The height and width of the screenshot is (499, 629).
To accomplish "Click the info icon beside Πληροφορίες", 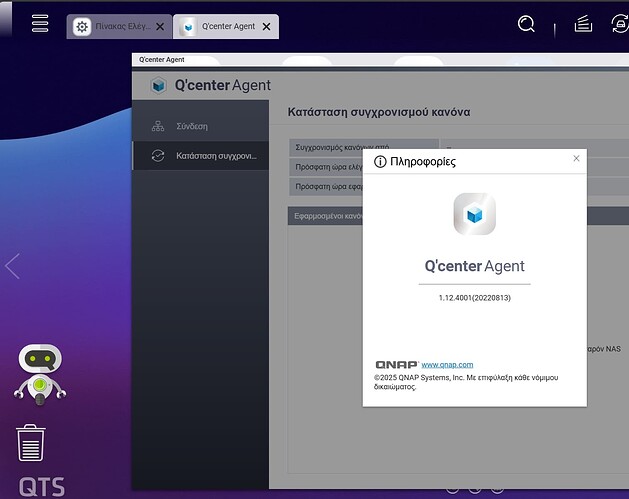I will 380,162.
